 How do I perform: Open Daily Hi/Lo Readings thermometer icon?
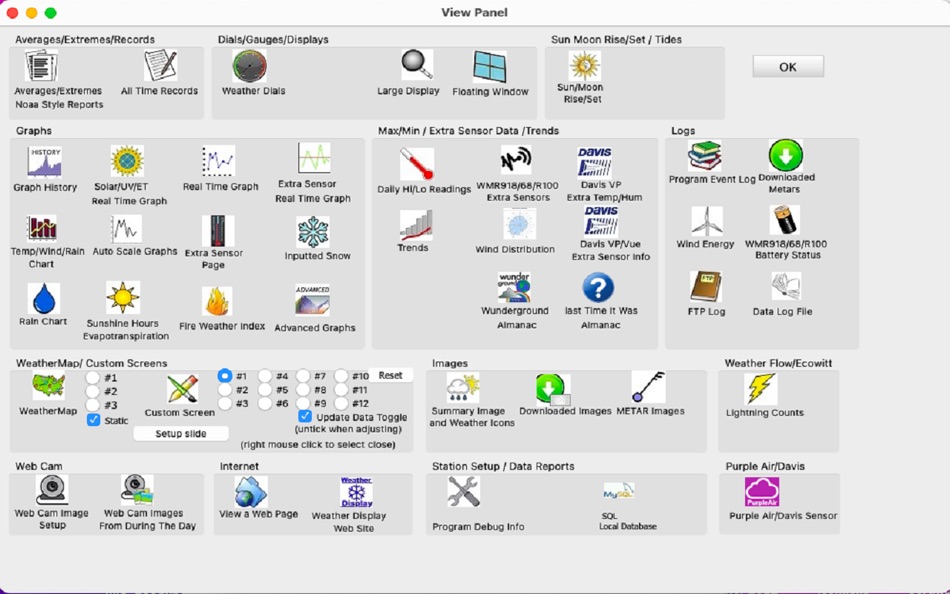pyautogui.click(x=417, y=164)
